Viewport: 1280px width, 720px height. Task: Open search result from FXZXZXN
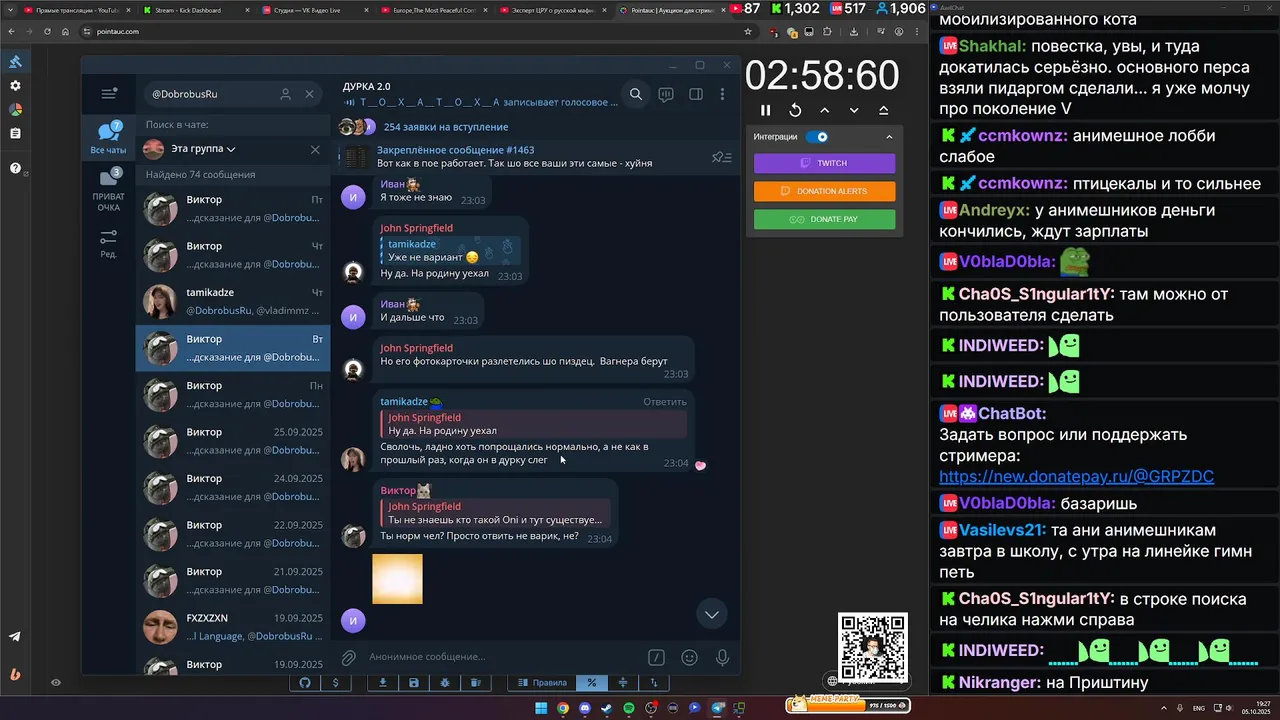tap(233, 627)
